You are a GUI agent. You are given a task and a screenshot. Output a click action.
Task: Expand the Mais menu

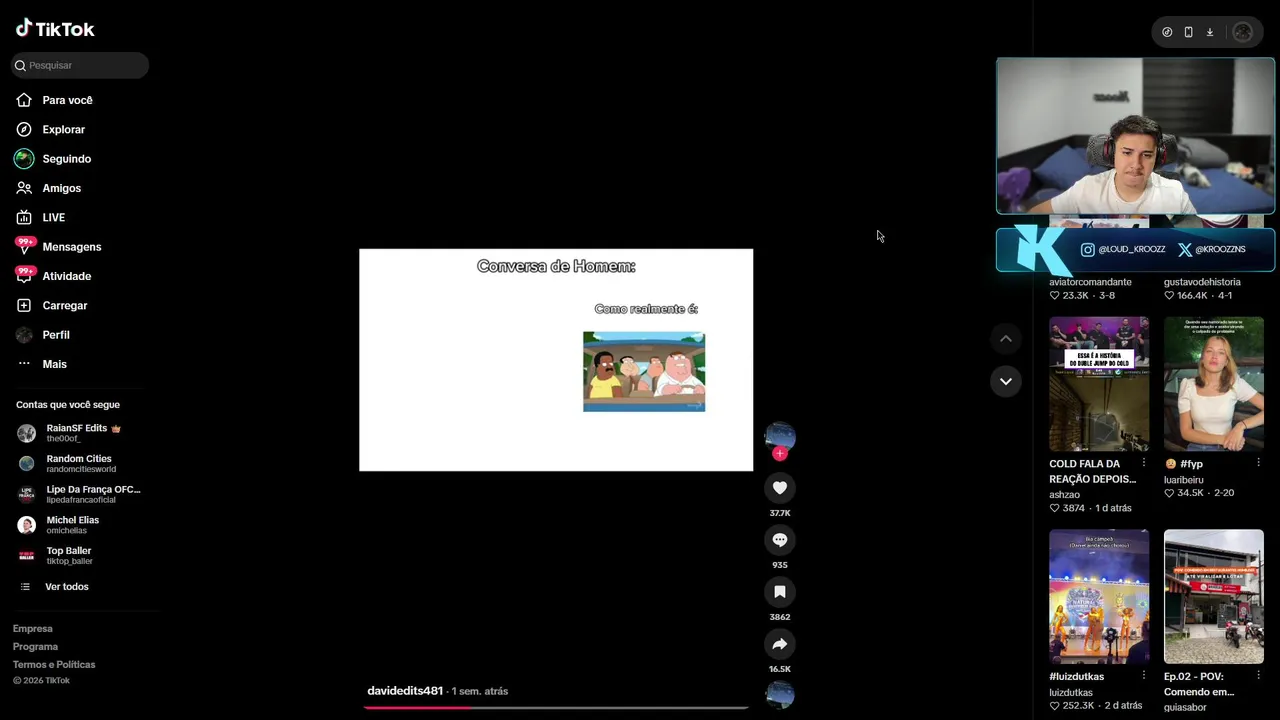coord(55,364)
